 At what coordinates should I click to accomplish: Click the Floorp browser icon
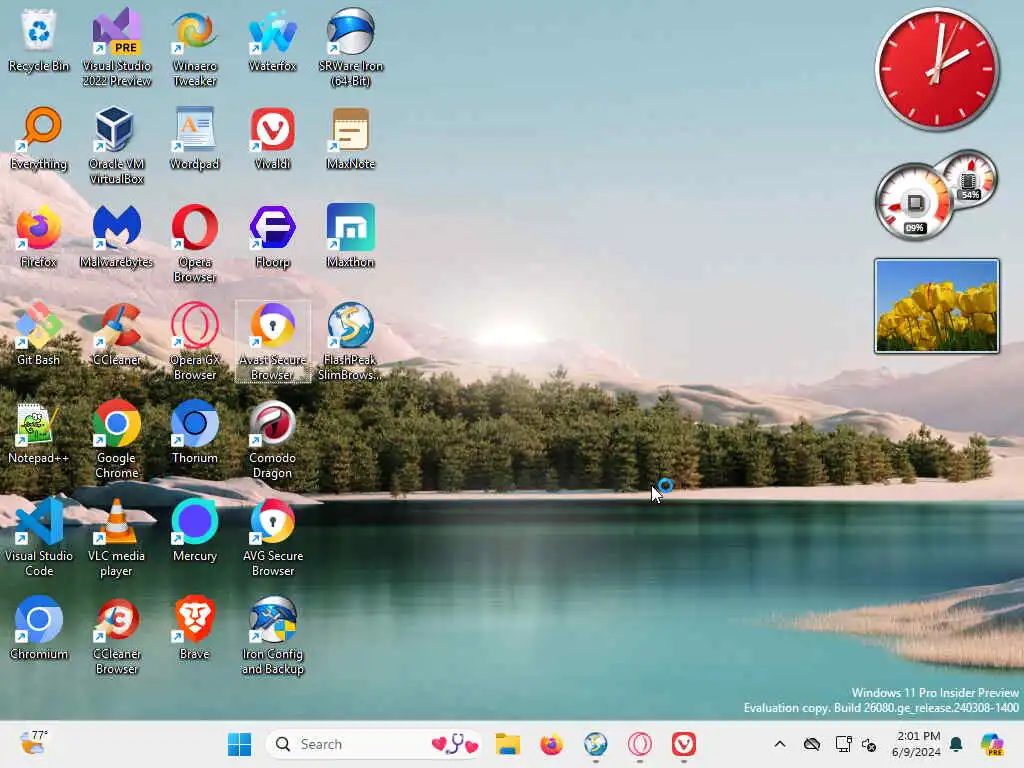coord(272,236)
